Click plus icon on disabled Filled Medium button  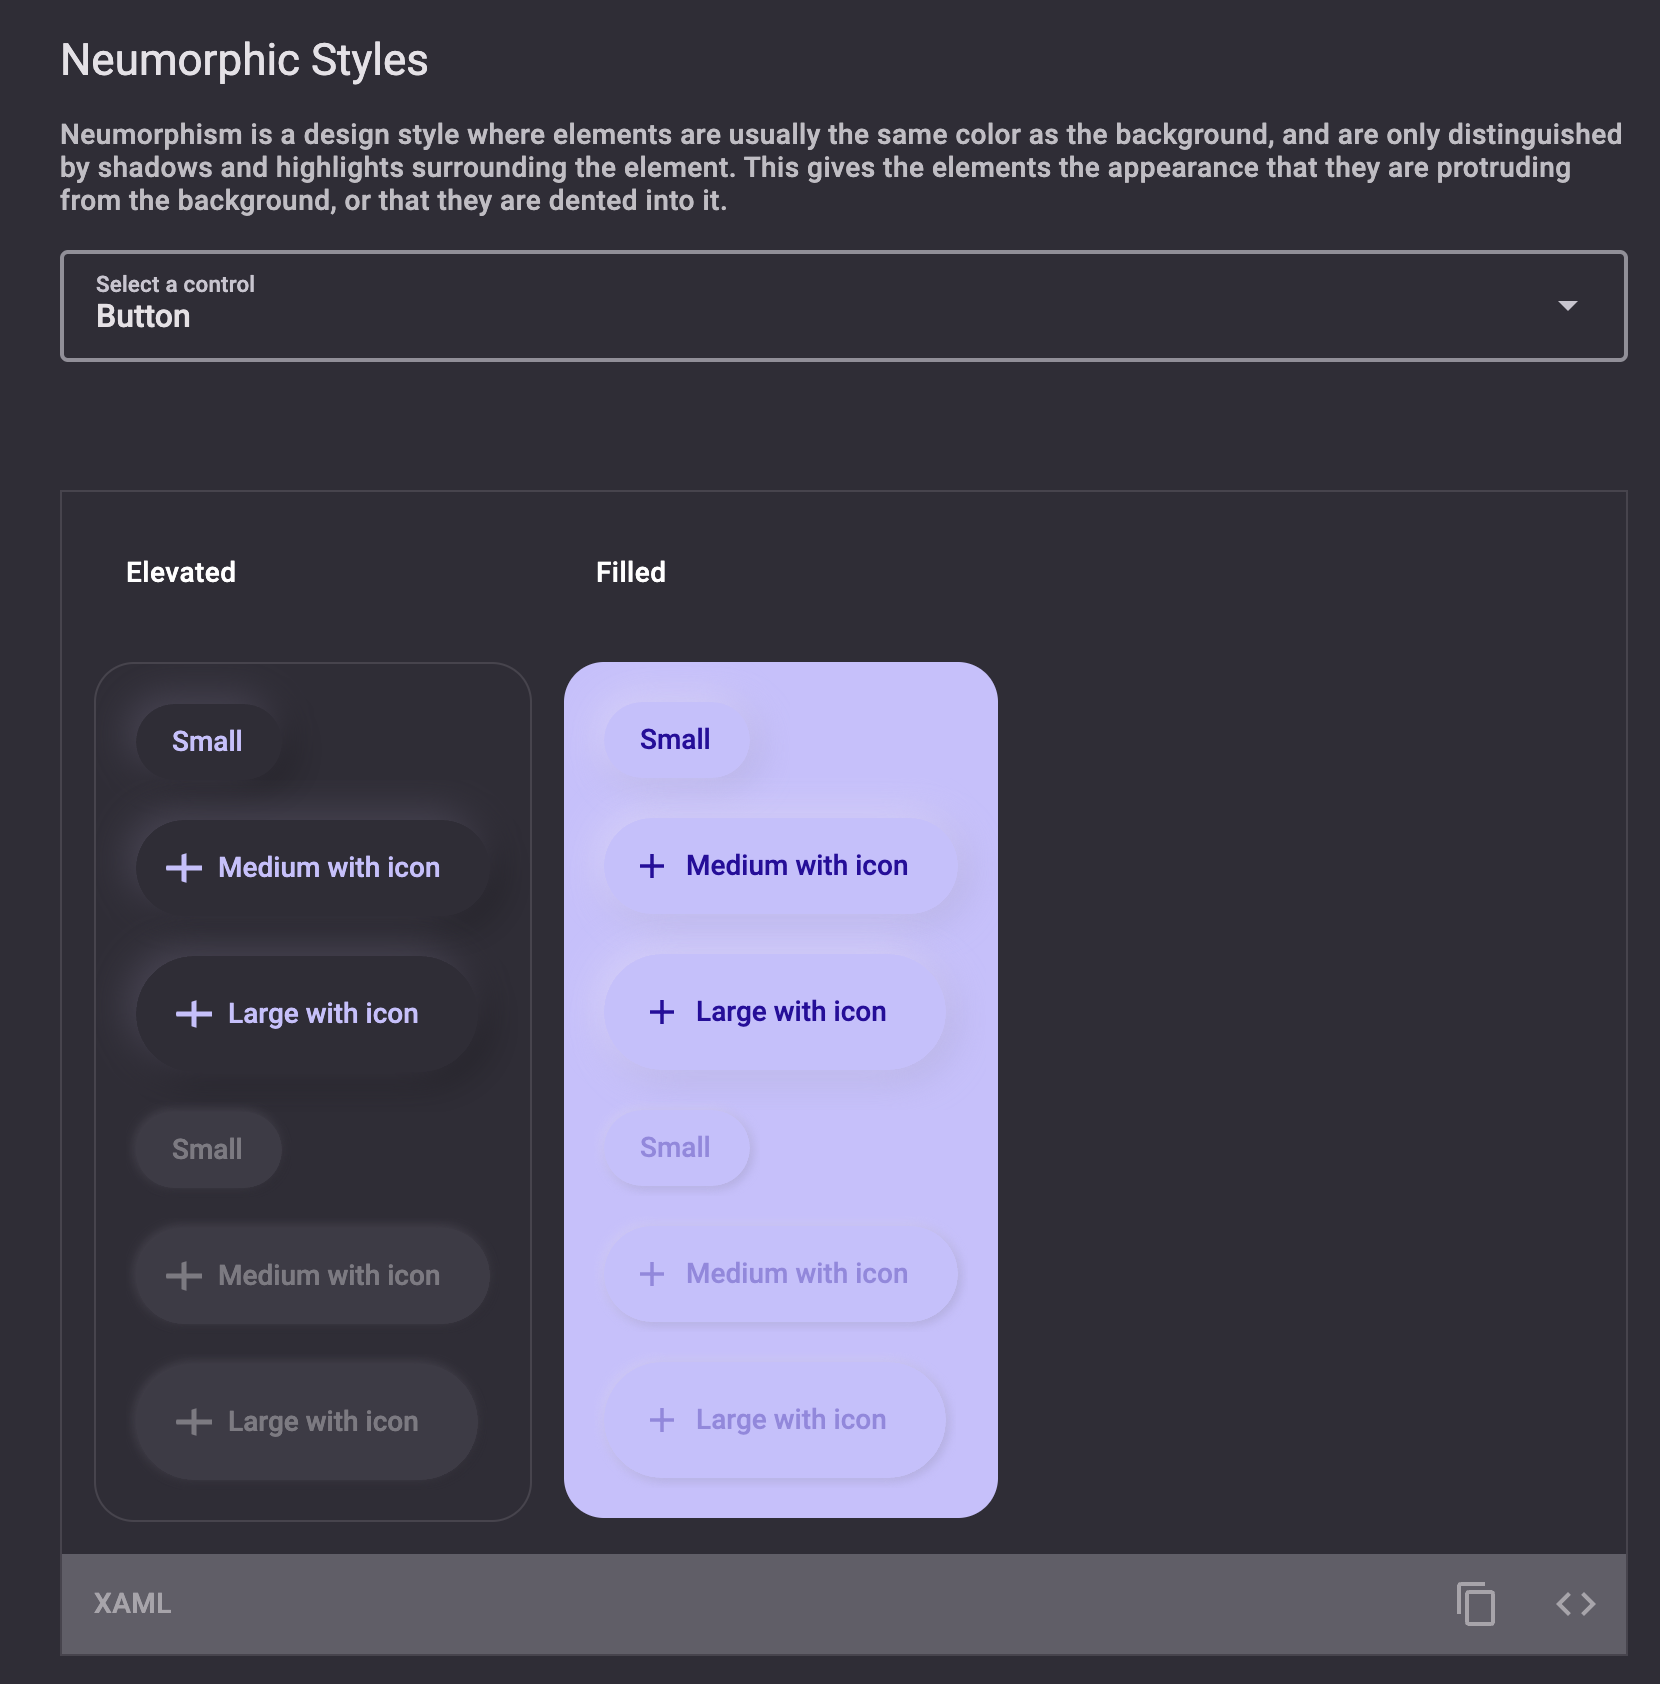pyautogui.click(x=652, y=1274)
